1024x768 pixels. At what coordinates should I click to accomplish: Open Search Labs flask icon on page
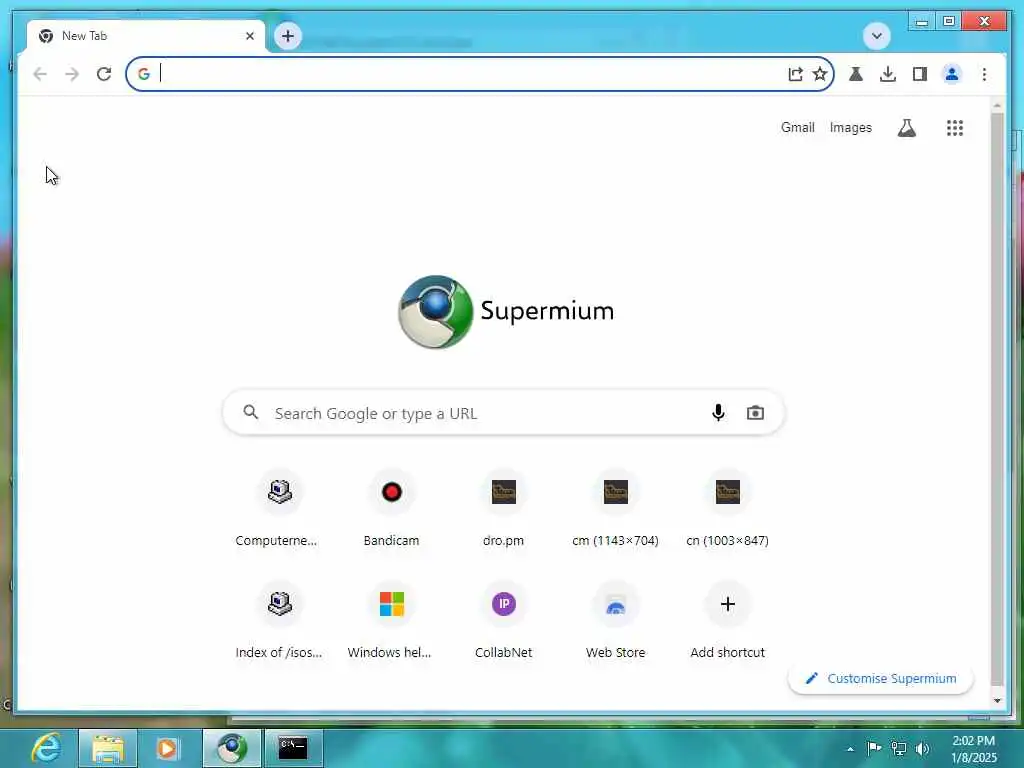pos(906,127)
